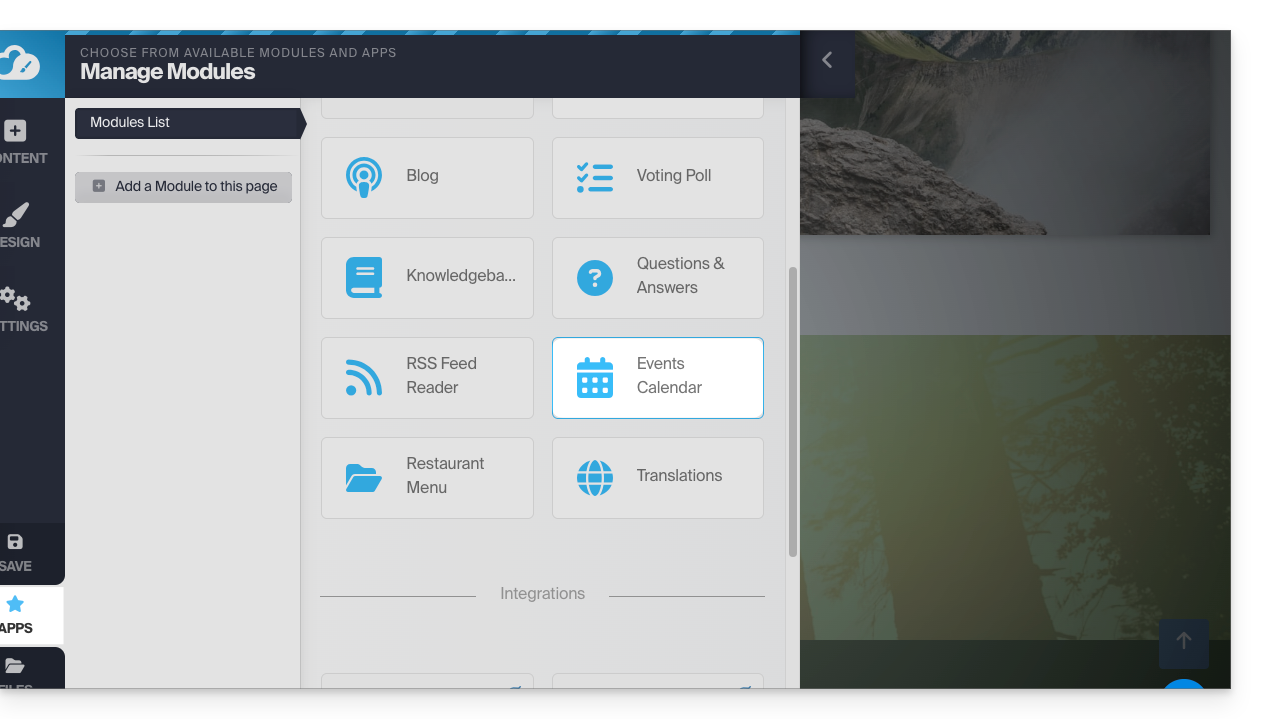
Task: Open the Files folder in the sidebar
Action: [18, 670]
